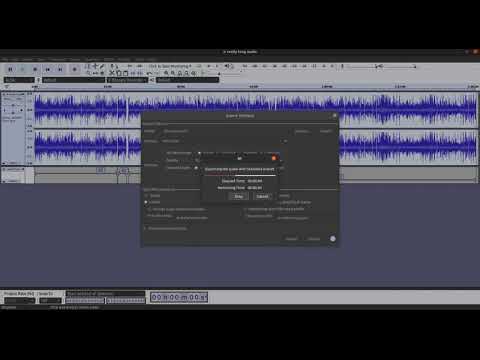
Task: Open the recording device dropdown
Action: 73,80
